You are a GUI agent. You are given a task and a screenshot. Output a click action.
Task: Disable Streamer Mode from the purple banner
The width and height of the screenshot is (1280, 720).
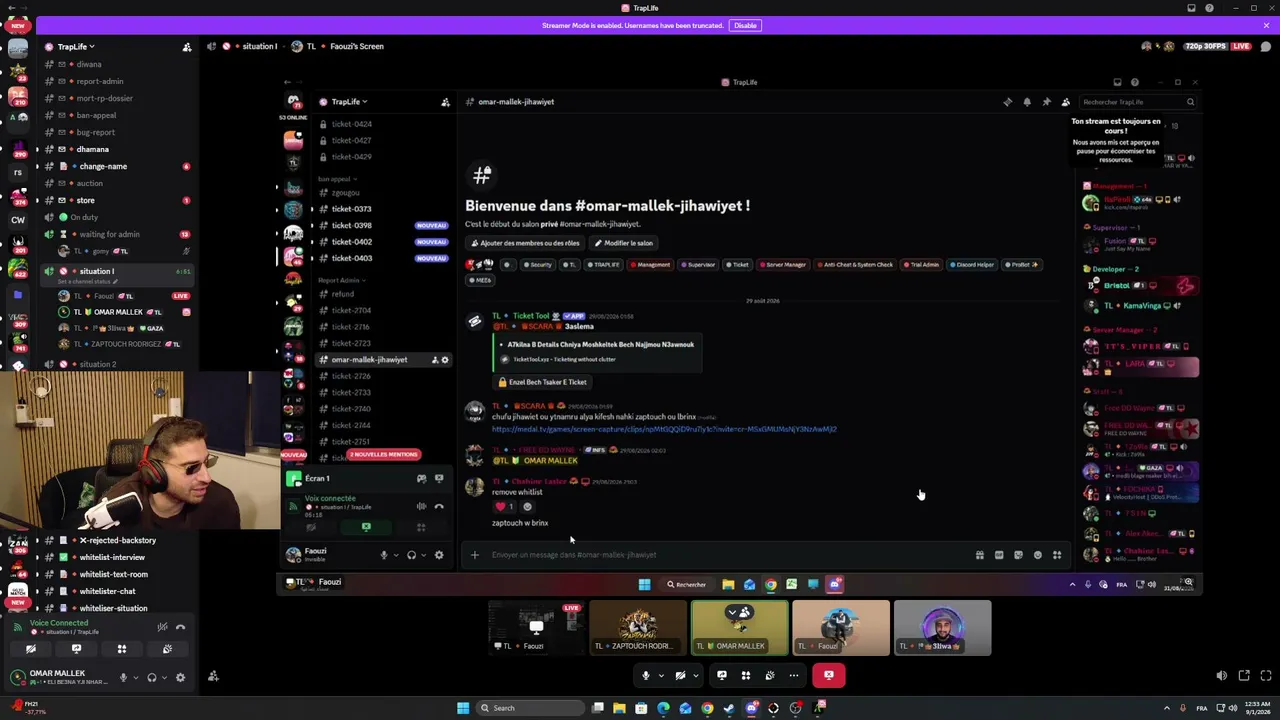click(745, 25)
